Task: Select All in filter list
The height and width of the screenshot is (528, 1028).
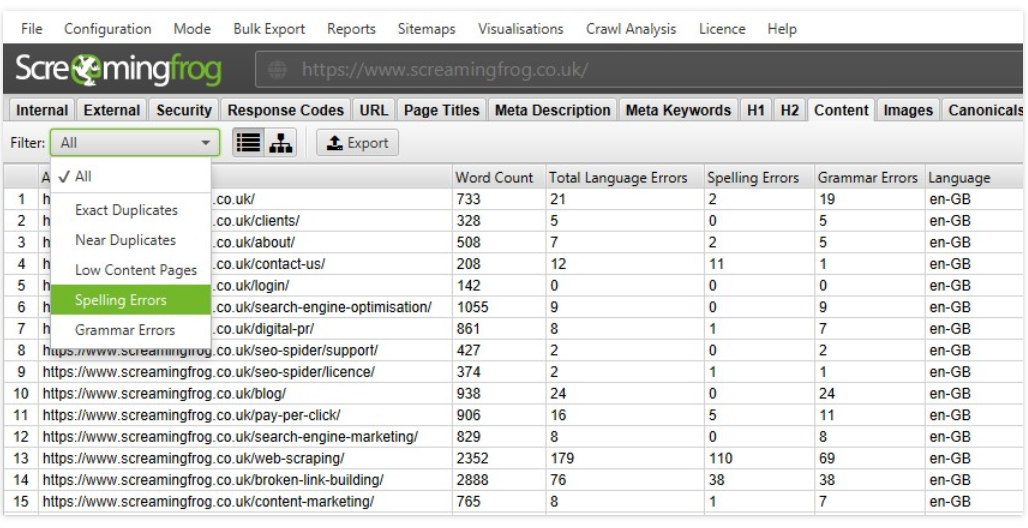Action: pos(130,176)
